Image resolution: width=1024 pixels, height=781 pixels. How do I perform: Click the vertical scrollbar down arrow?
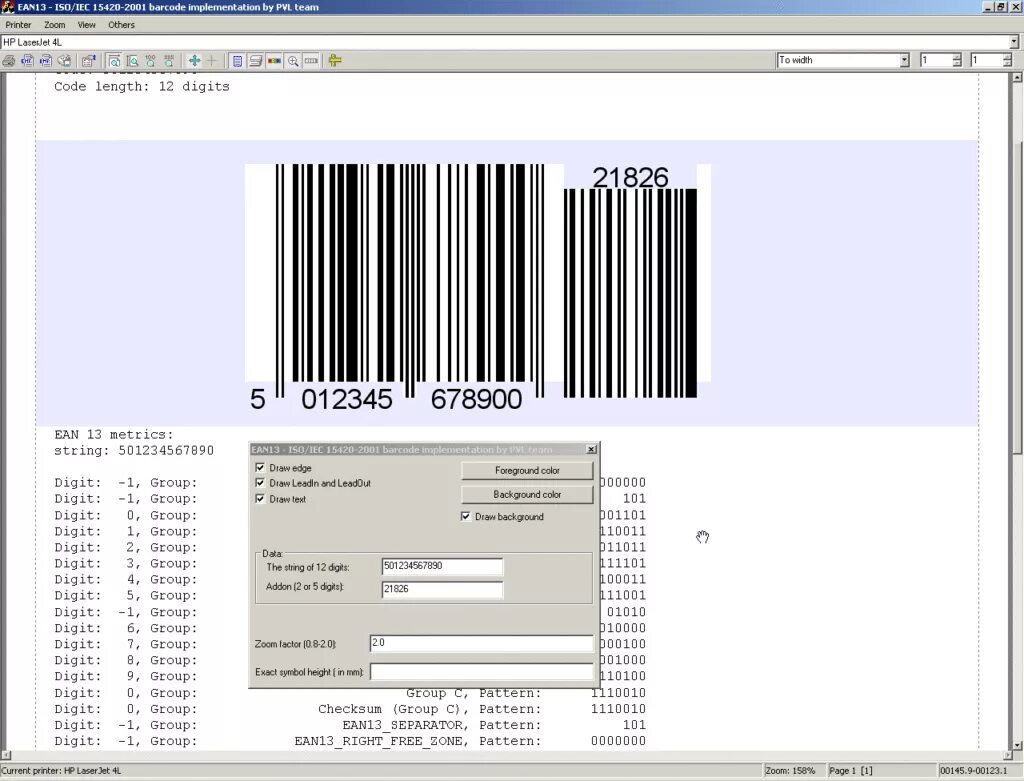pyautogui.click(x=1017, y=744)
